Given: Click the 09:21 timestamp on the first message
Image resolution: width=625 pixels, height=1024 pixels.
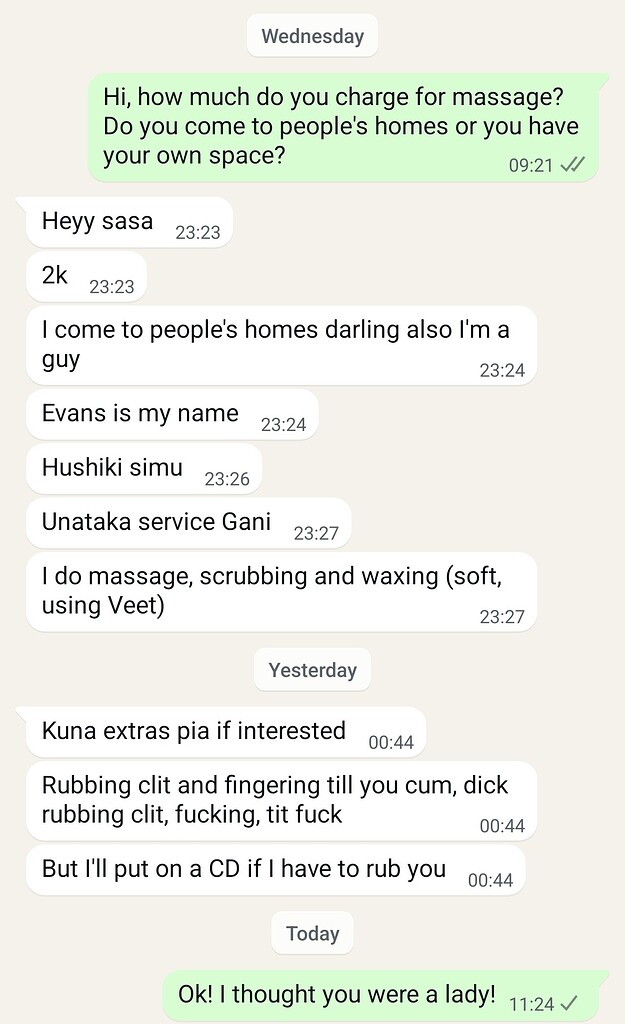Looking at the screenshot, I should tap(531, 165).
